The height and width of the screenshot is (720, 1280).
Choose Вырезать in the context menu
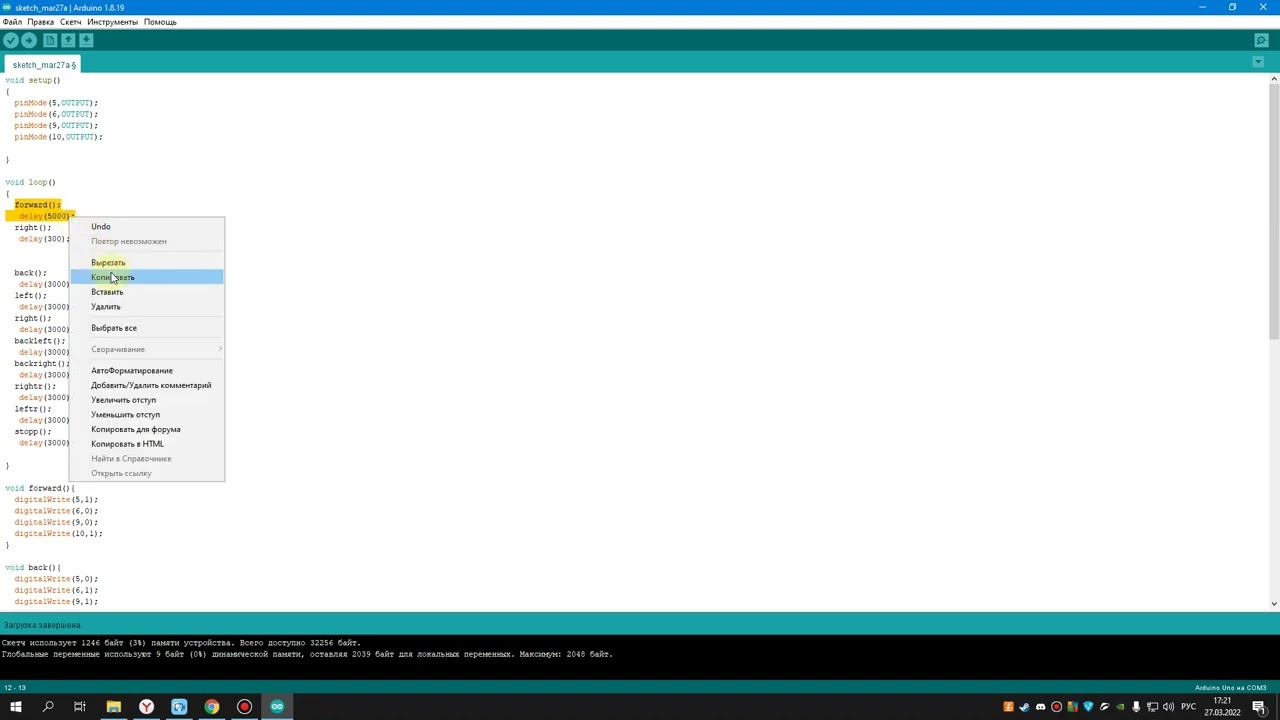point(147,263)
